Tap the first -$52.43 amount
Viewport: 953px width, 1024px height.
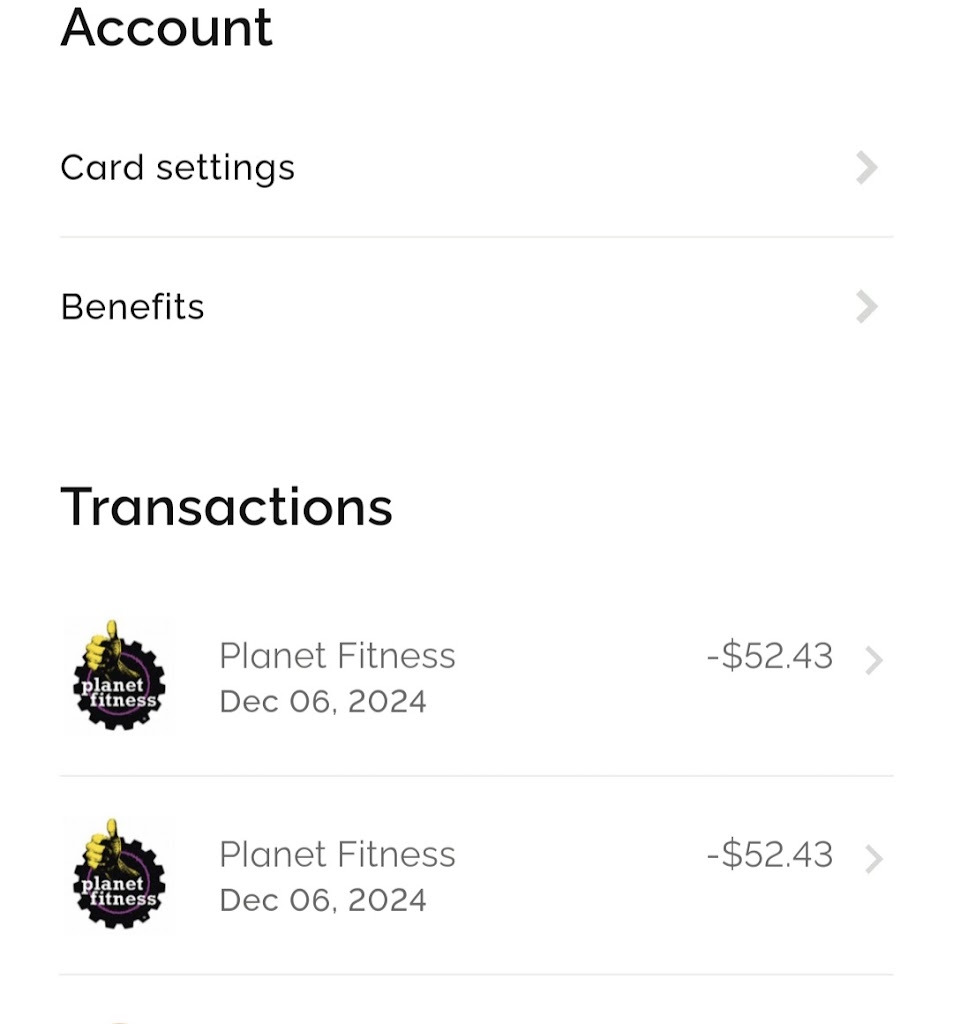coord(769,656)
